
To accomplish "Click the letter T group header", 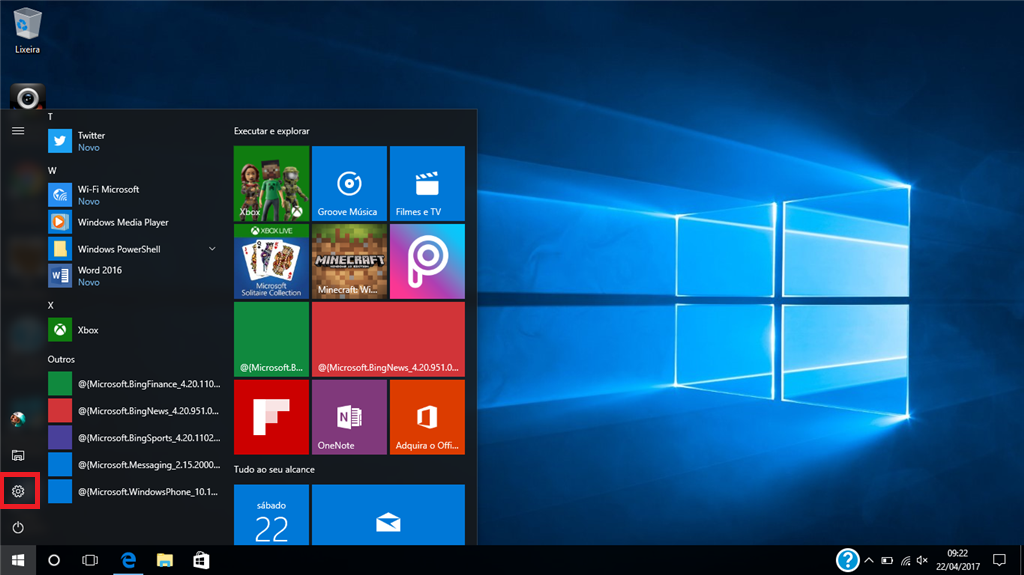I will point(50,117).
